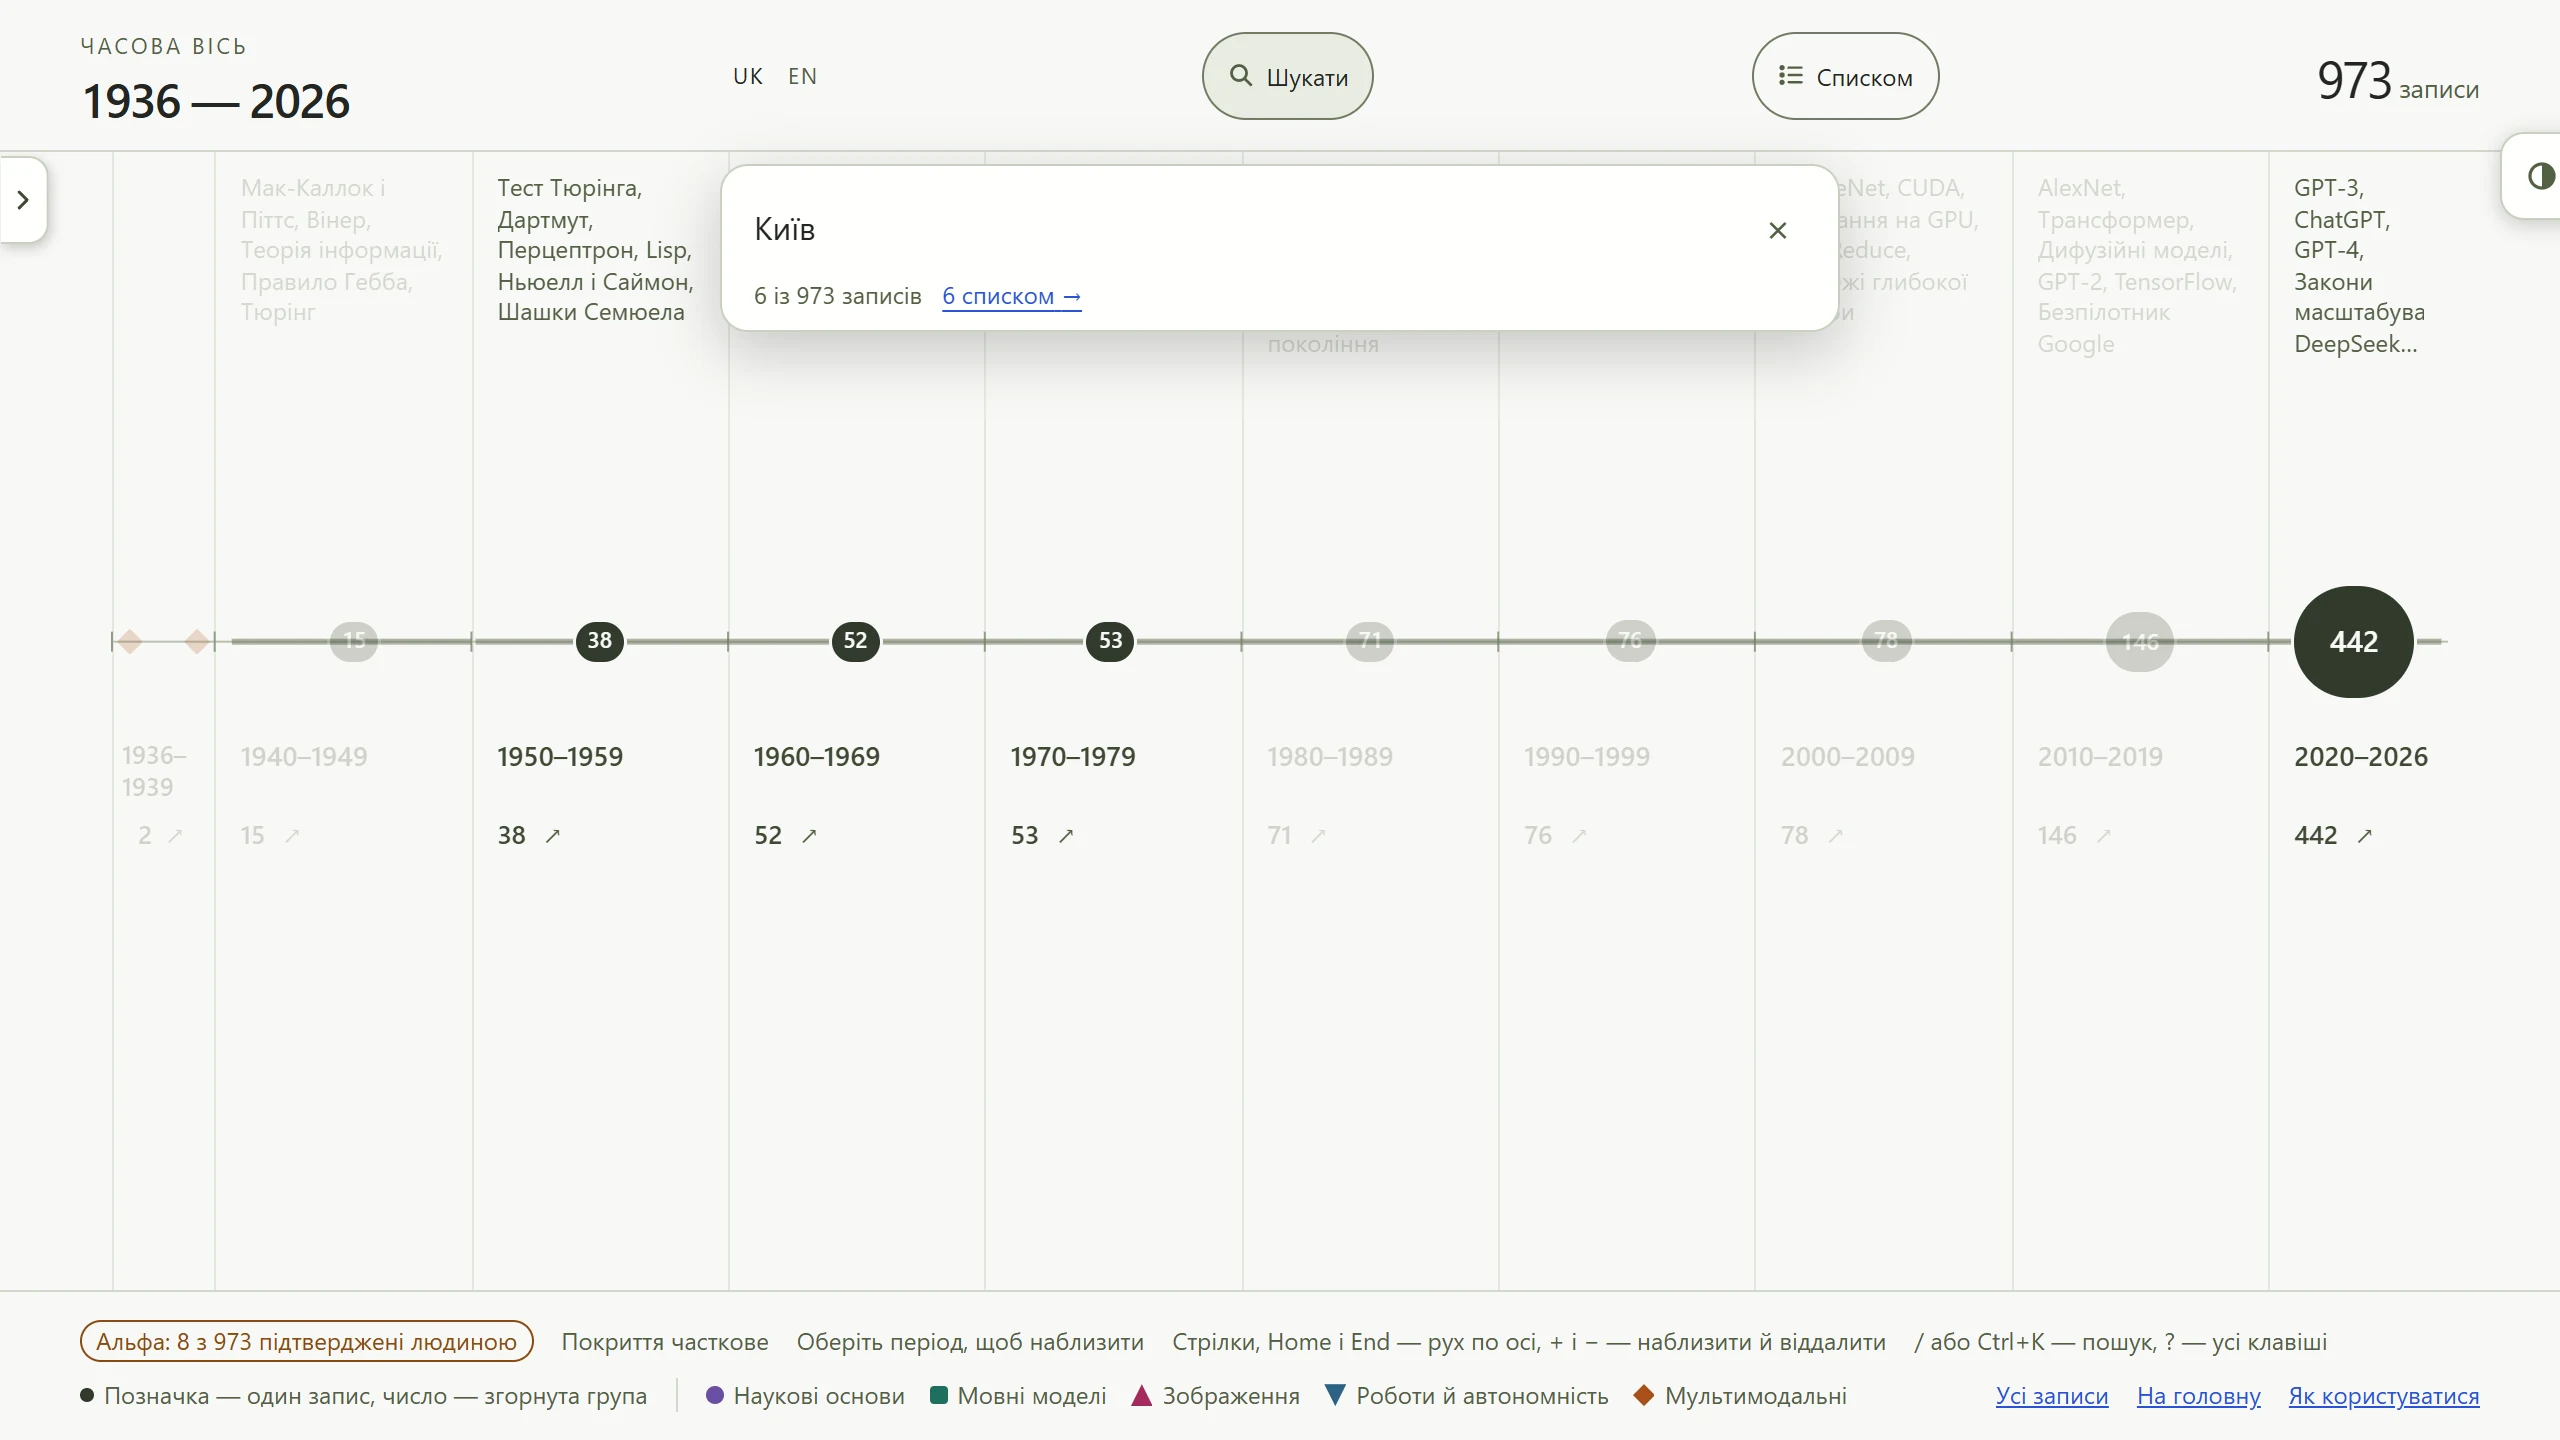Close the Київ popup
2560x1440 pixels.
click(1777, 231)
